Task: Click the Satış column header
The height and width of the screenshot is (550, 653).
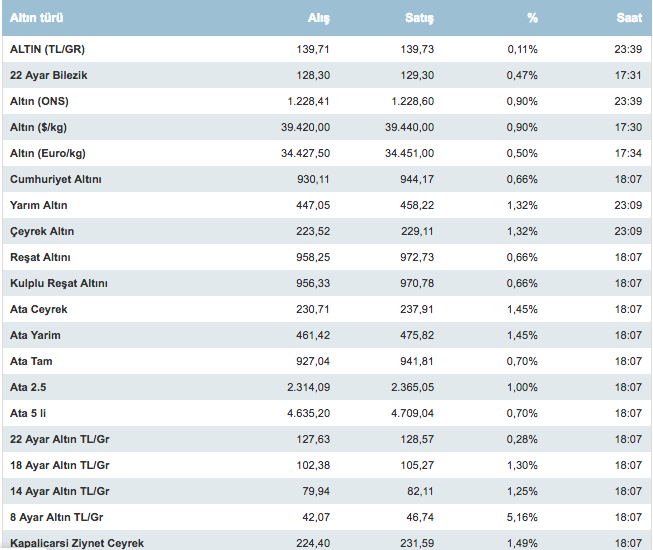Action: click(420, 18)
